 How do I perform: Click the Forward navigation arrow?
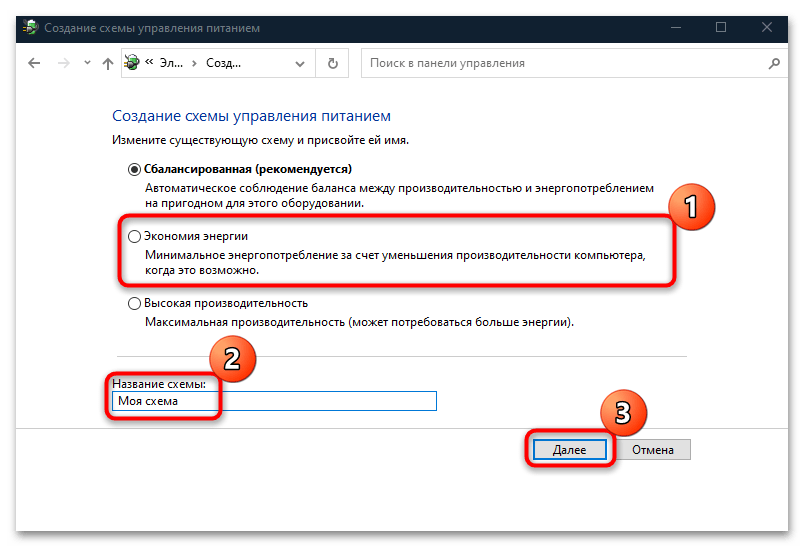pyautogui.click(x=62, y=63)
